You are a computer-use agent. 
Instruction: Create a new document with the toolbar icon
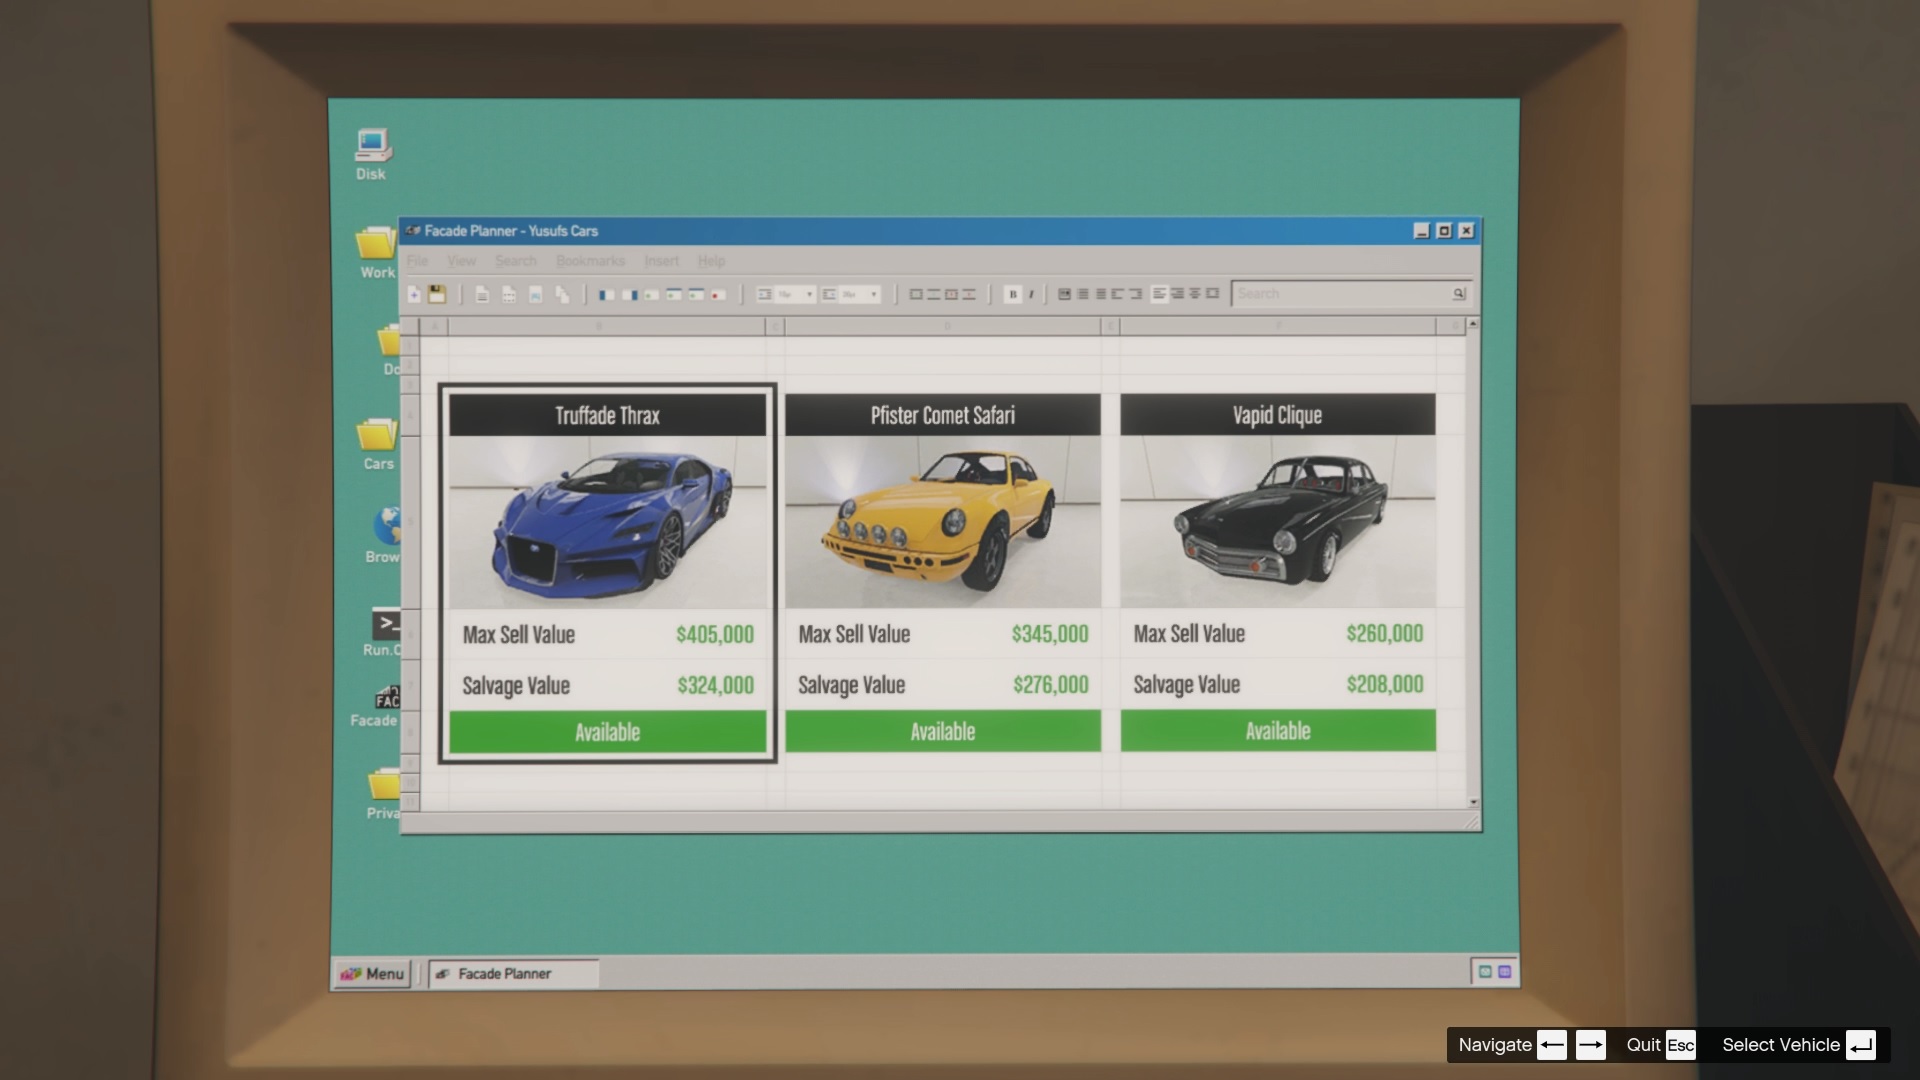(x=413, y=294)
